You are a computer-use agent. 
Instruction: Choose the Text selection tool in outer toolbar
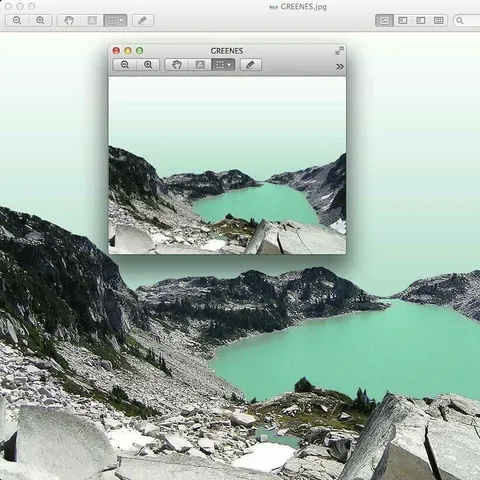coord(92,20)
